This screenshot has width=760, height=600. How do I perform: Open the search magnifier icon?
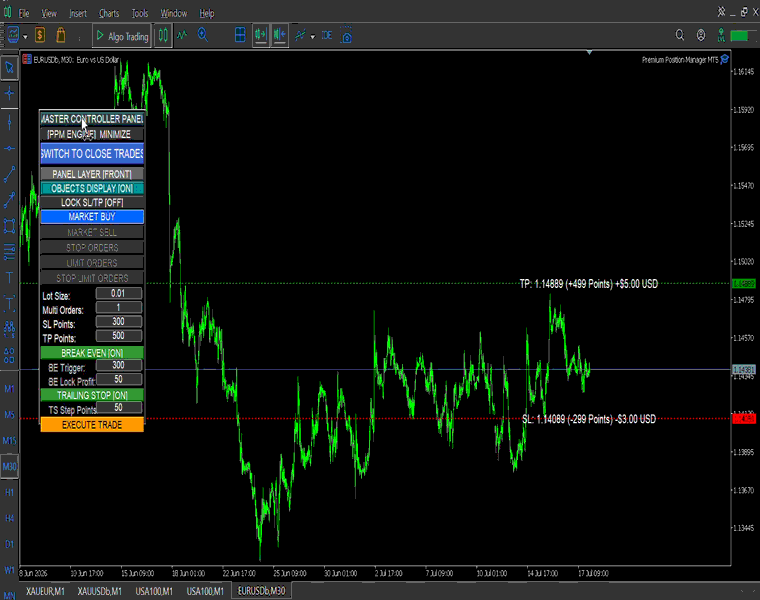(680, 35)
